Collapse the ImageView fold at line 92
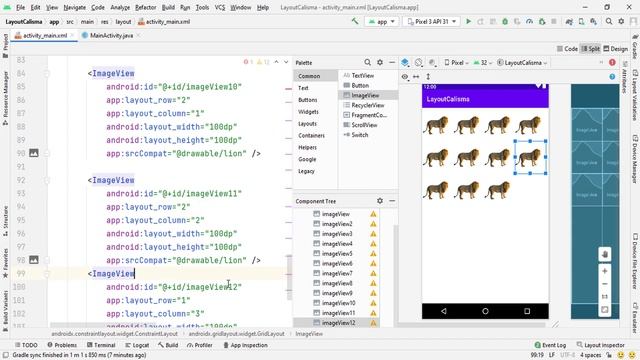The width and height of the screenshot is (640, 360). (x=47, y=180)
